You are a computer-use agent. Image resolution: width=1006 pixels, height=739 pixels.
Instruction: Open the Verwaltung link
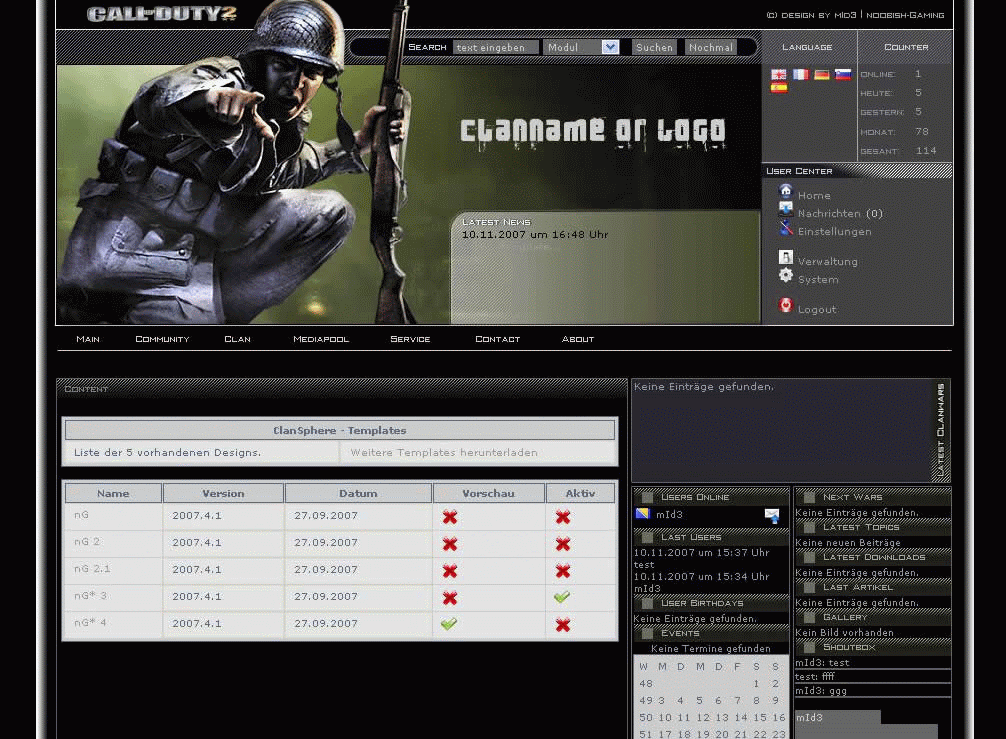[x=828, y=262]
